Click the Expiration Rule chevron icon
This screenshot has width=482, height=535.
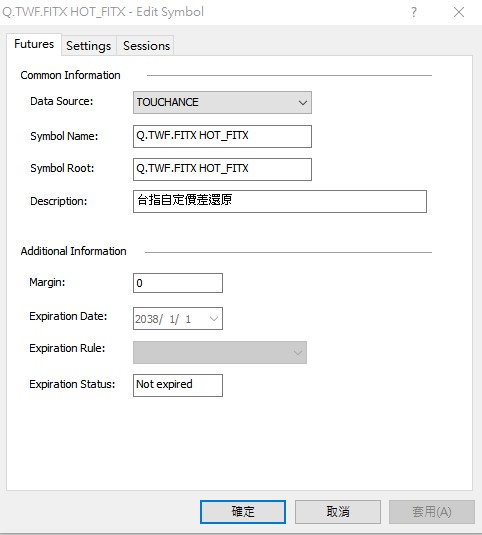coord(297,352)
